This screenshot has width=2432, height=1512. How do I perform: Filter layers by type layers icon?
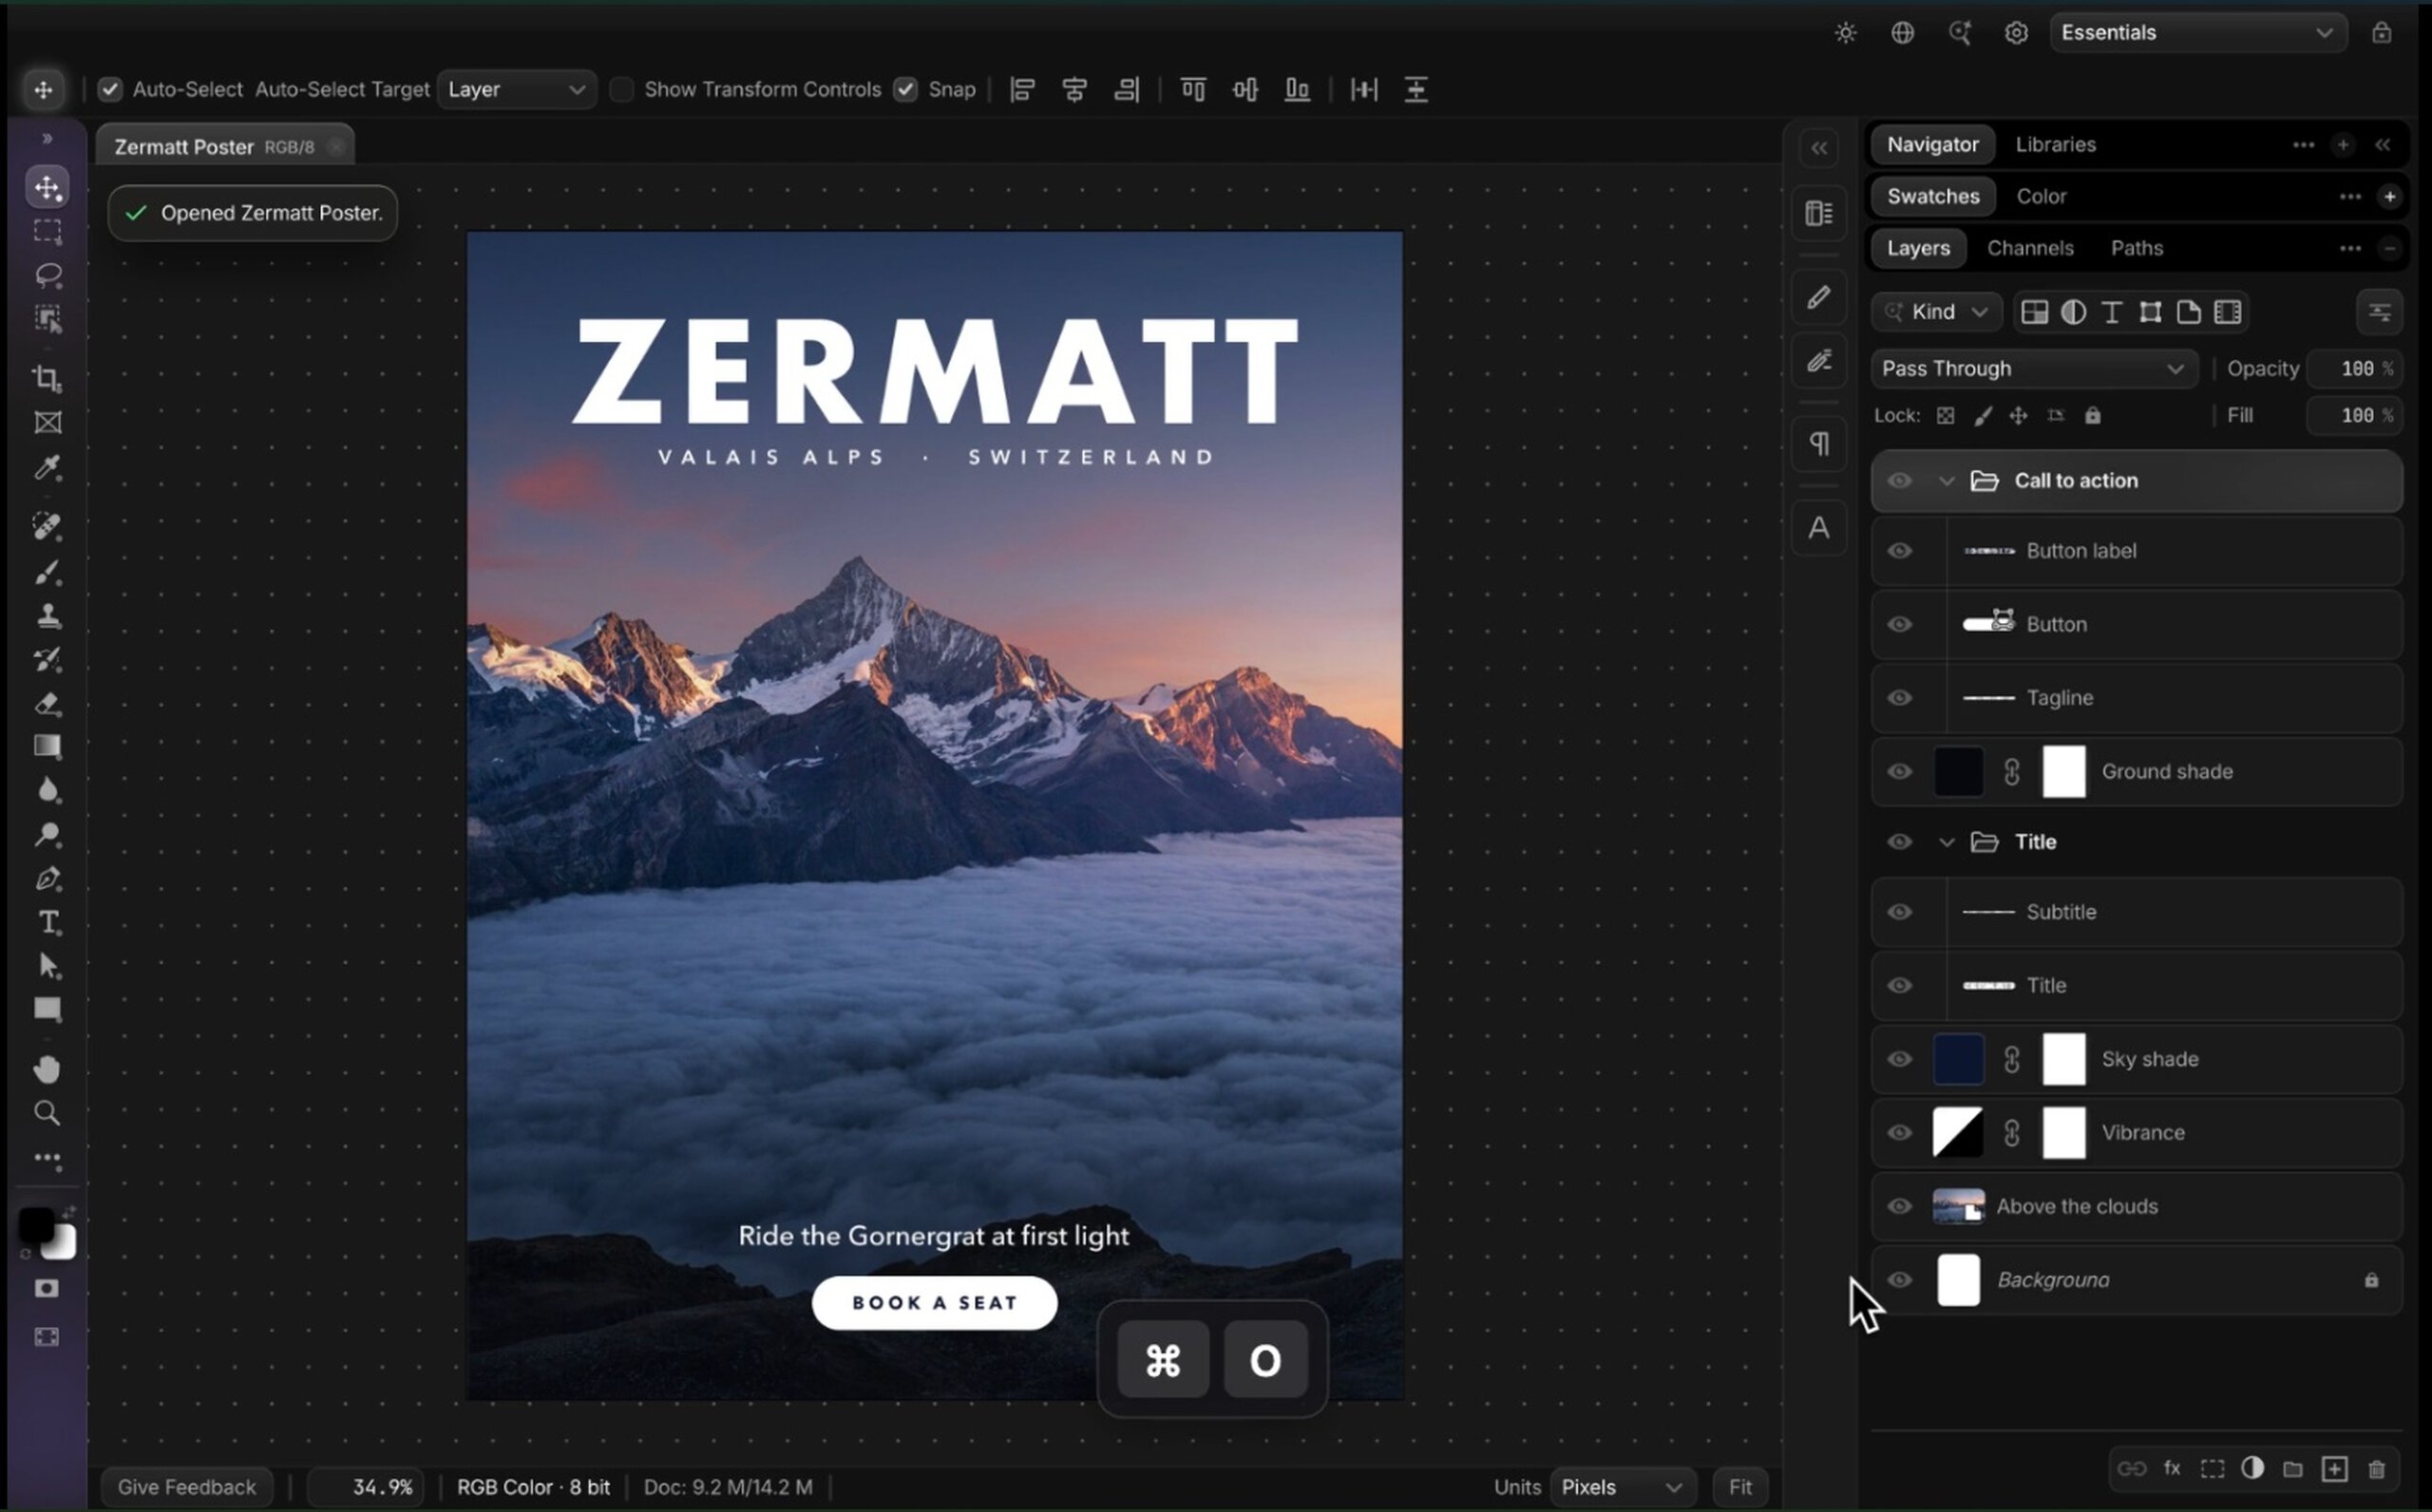(x=2112, y=313)
